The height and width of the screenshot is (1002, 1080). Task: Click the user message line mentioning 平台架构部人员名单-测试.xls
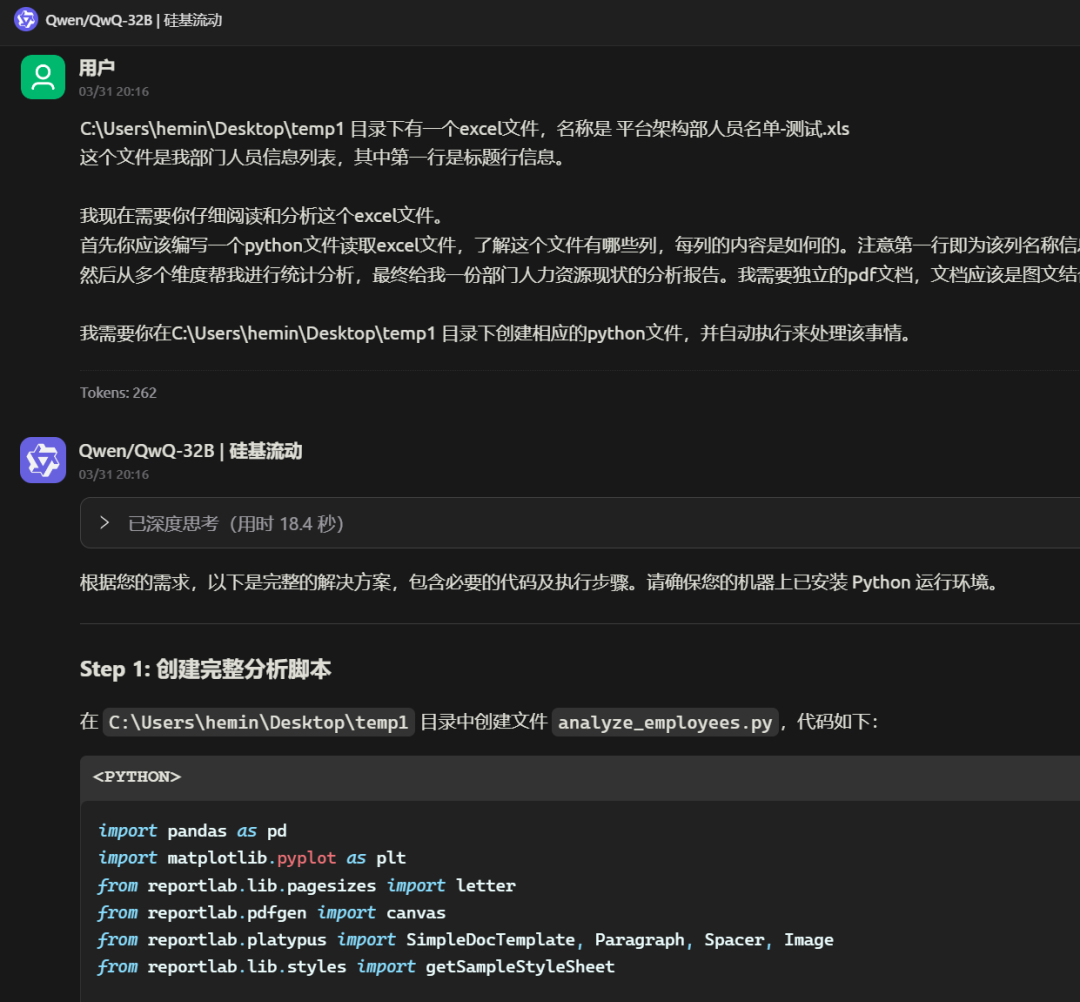click(465, 129)
